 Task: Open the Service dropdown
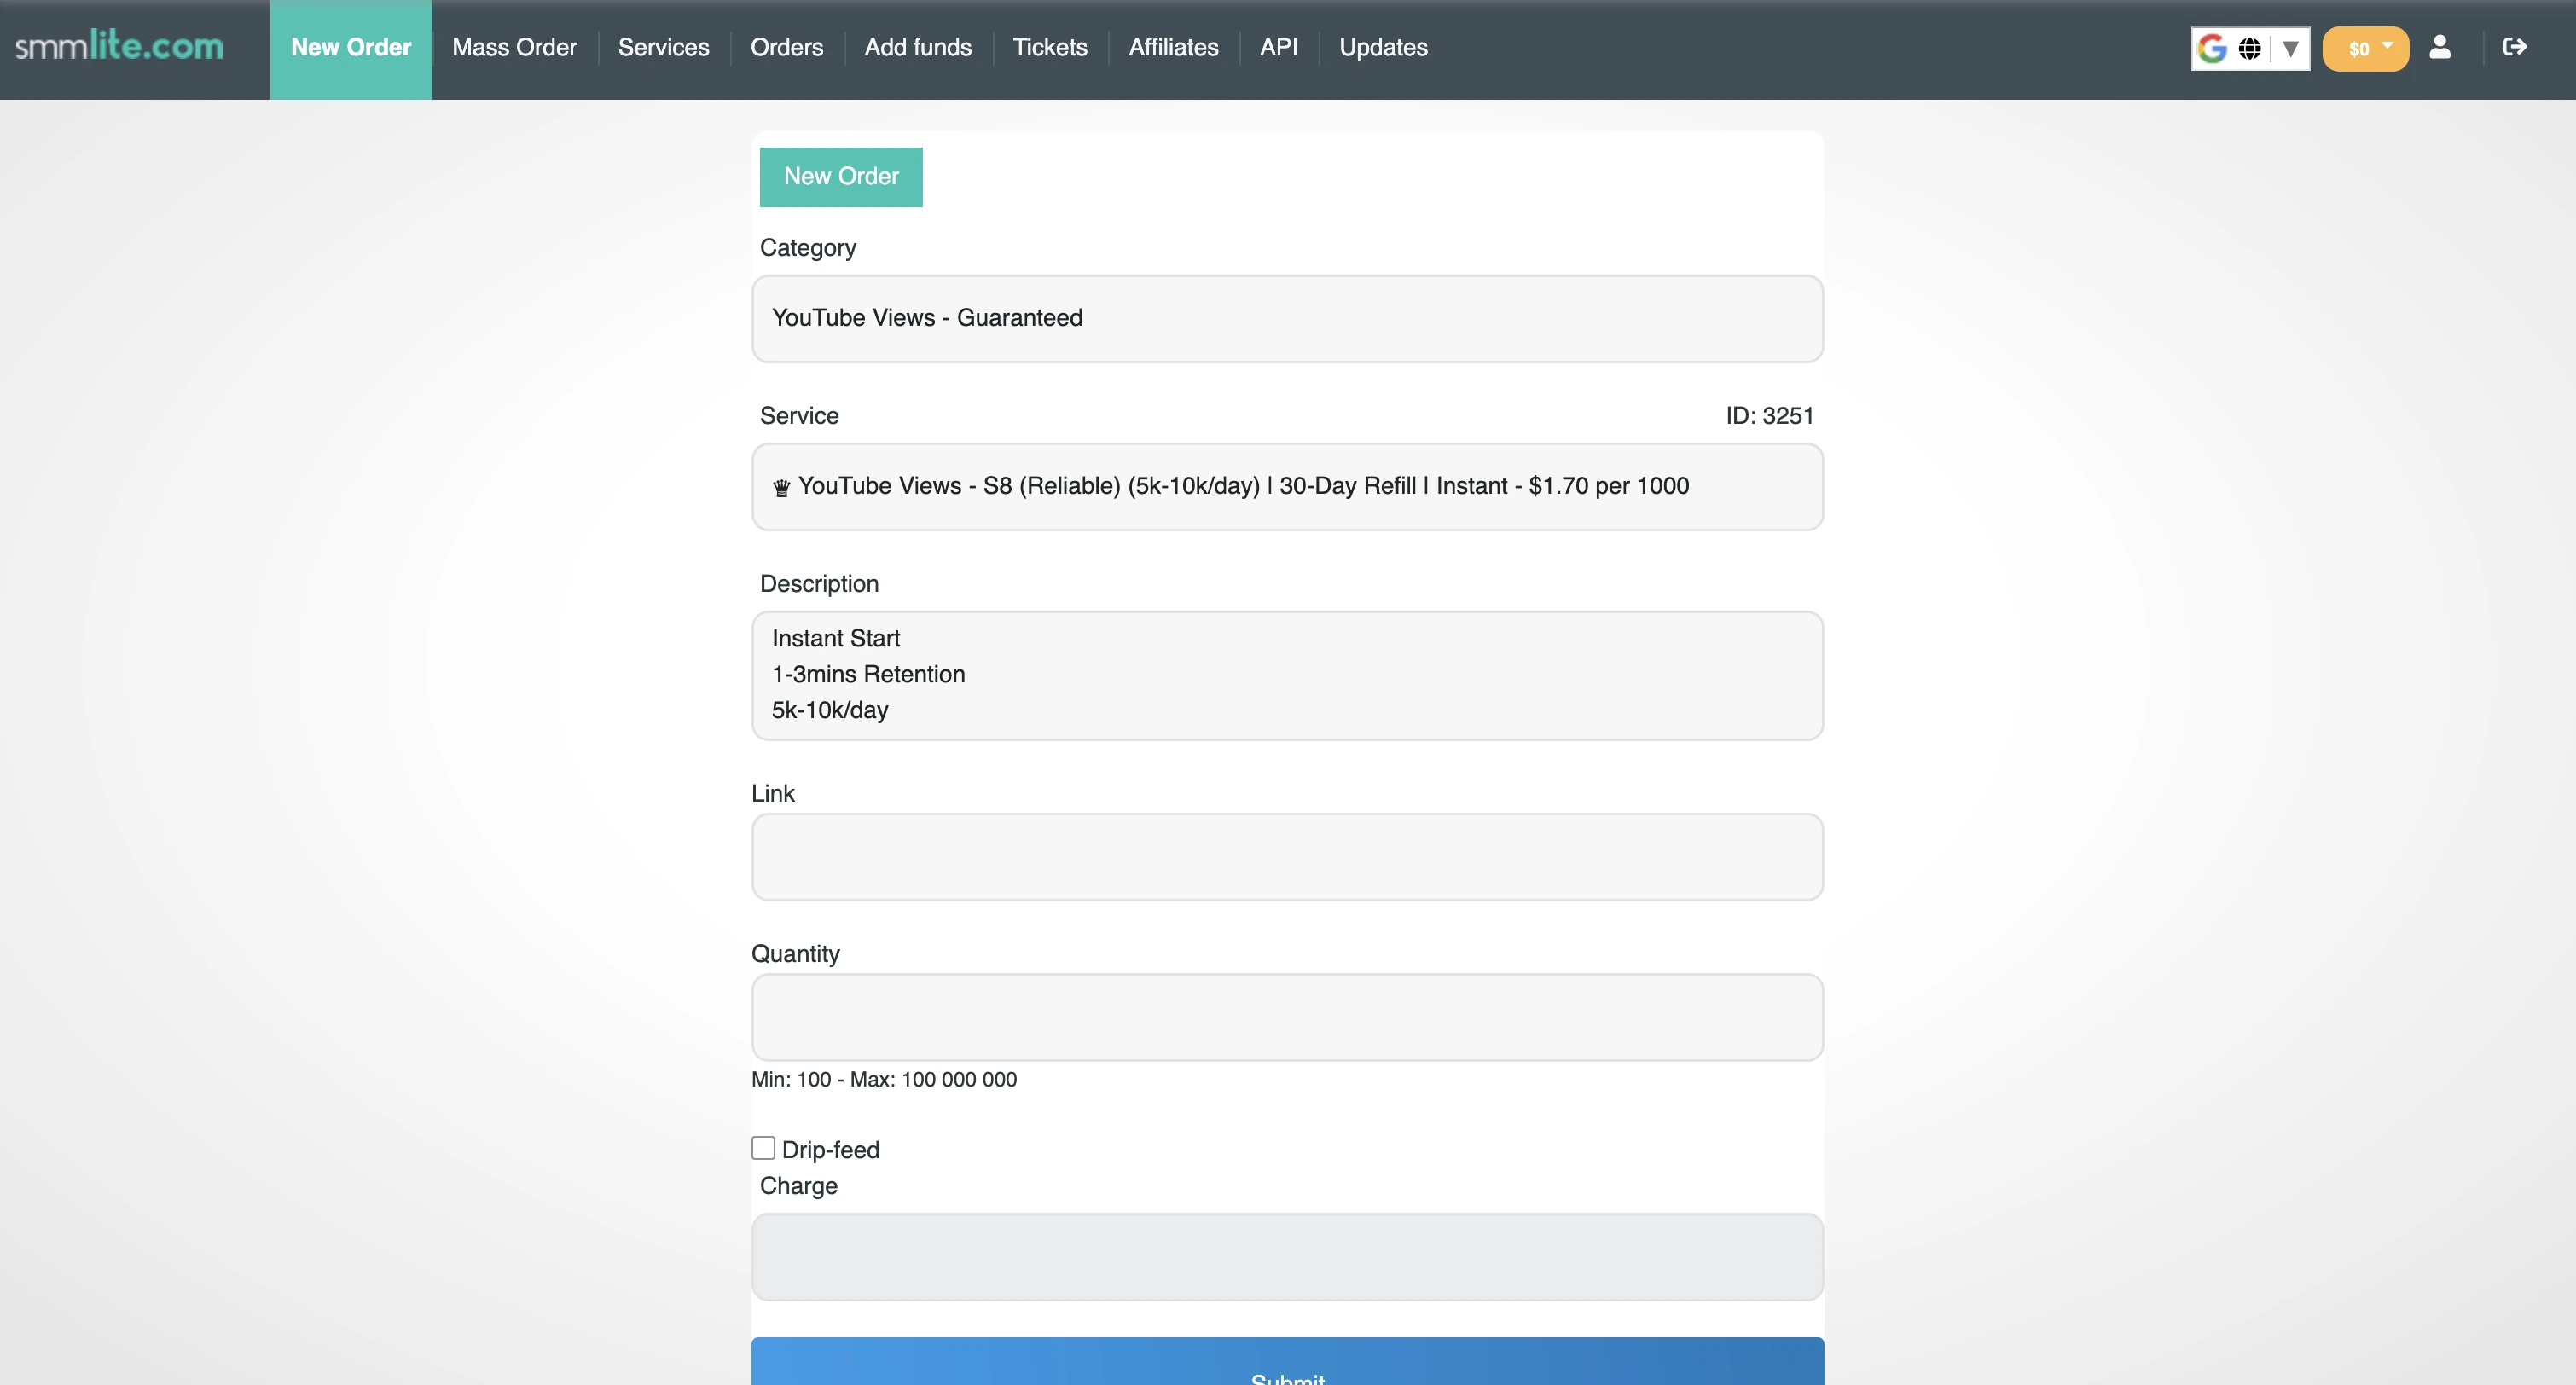tap(1287, 487)
